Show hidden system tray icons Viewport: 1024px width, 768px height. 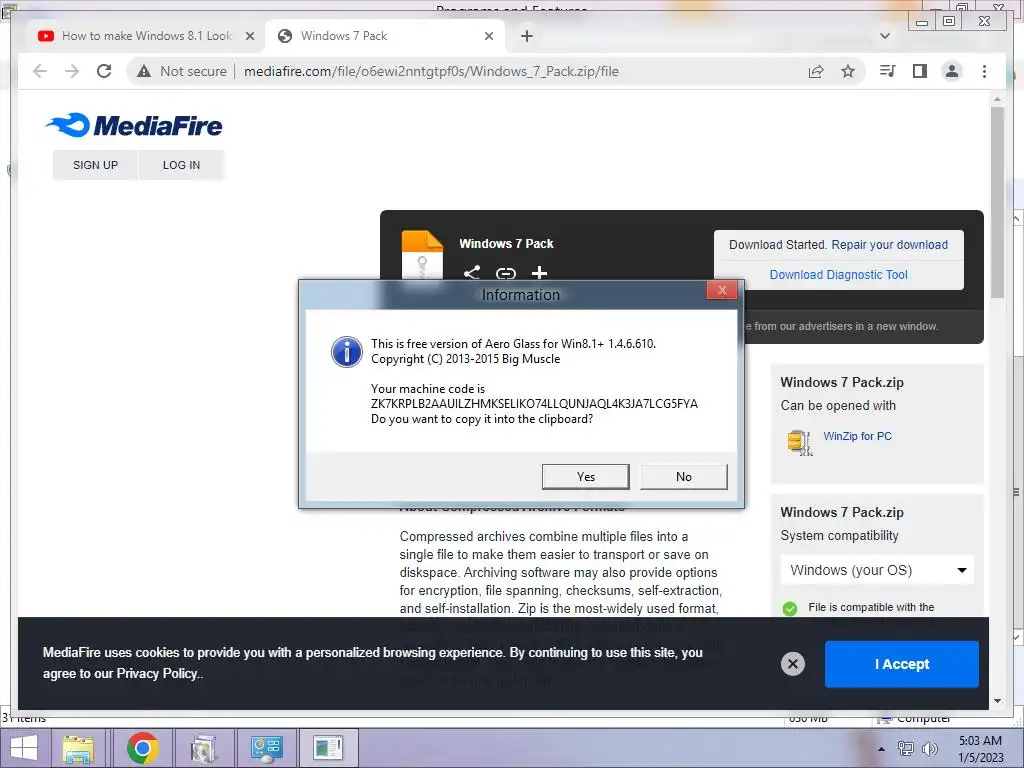click(x=882, y=749)
